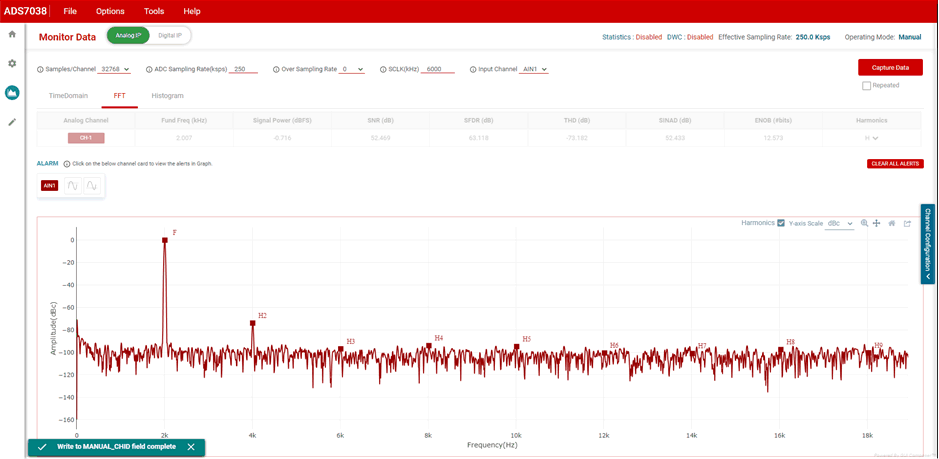Select the CH-1 analog channel button
Screen dimensions: 939x459
[x=86, y=138]
